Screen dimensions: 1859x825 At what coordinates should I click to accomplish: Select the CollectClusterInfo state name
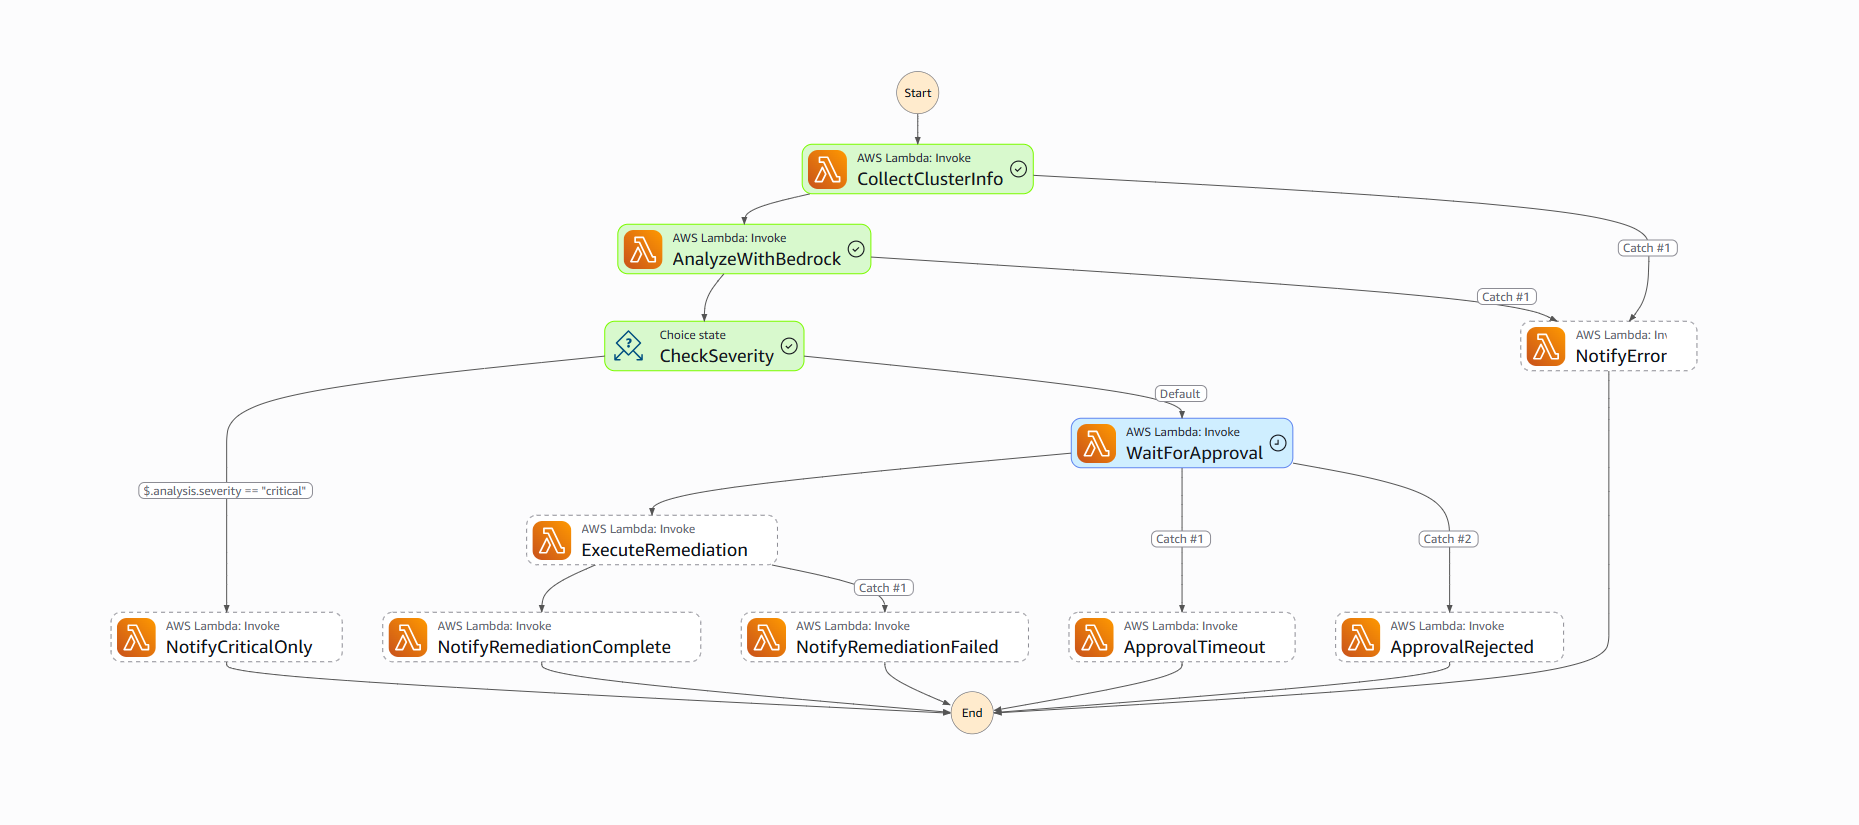(x=930, y=179)
